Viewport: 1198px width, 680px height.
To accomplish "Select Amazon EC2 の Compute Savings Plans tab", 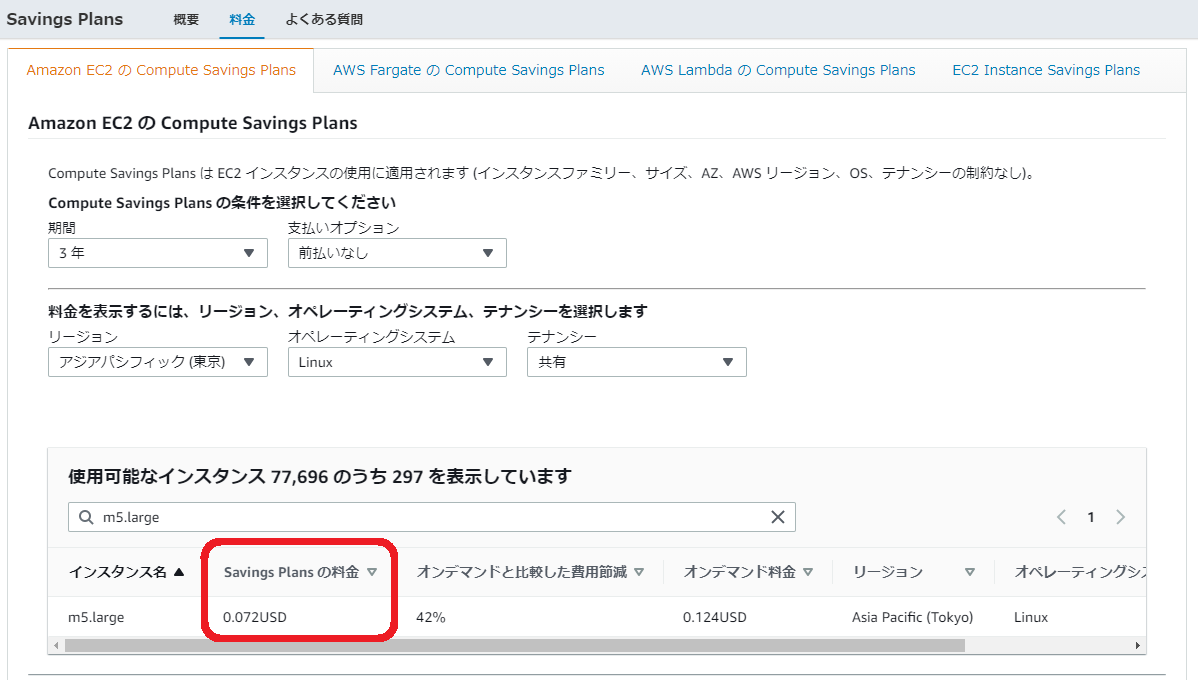I will 160,70.
